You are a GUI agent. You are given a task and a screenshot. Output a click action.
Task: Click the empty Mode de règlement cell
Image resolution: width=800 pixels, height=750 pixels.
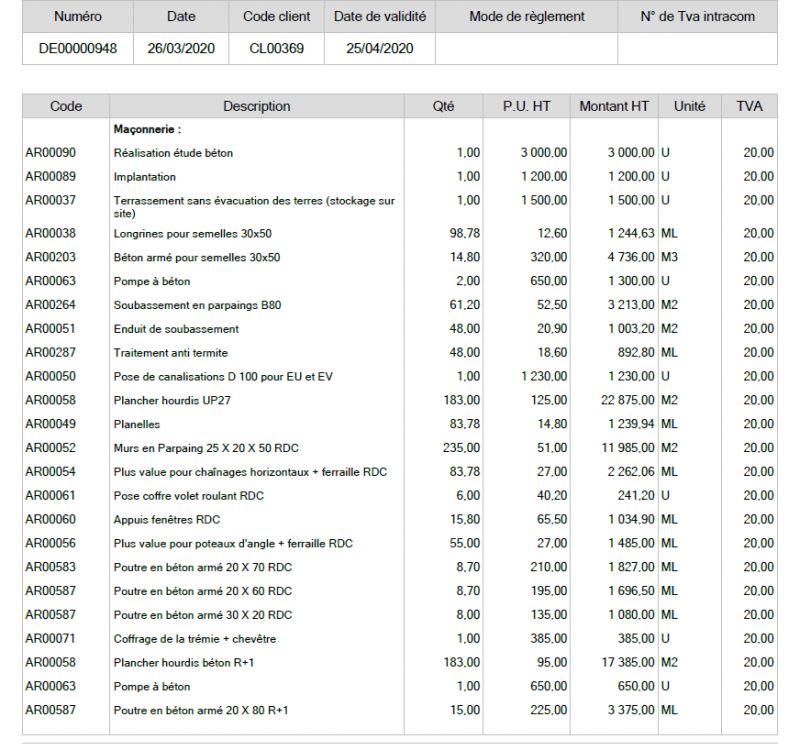[x=526, y=49]
